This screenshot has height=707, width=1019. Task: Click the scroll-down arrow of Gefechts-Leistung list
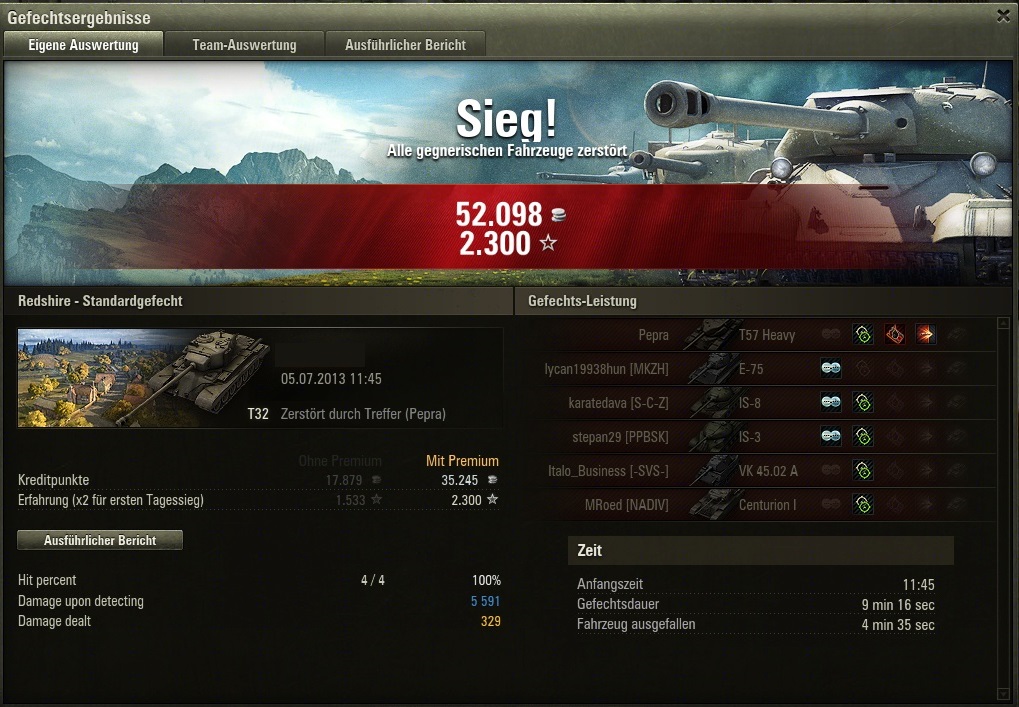coord(1004,694)
